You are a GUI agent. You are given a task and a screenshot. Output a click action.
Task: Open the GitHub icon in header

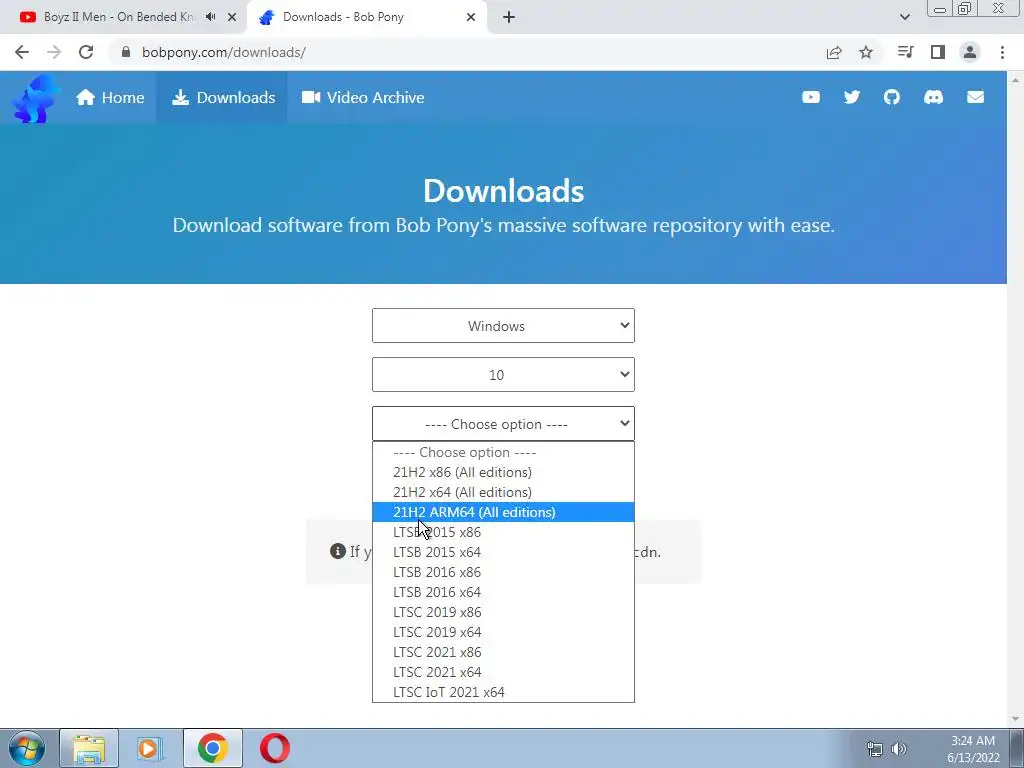click(892, 97)
